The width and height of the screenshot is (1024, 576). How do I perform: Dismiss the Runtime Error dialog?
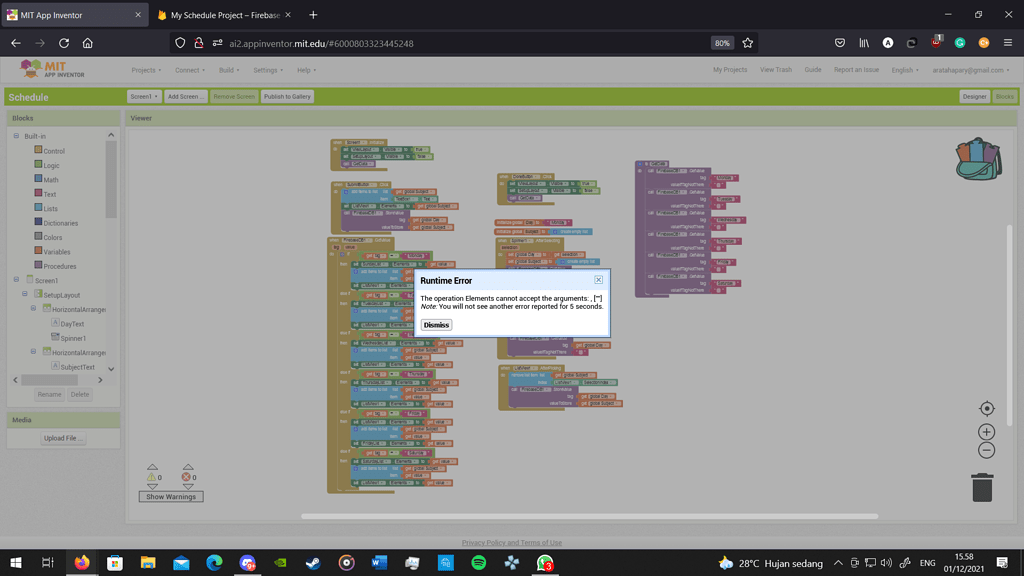(x=435, y=324)
